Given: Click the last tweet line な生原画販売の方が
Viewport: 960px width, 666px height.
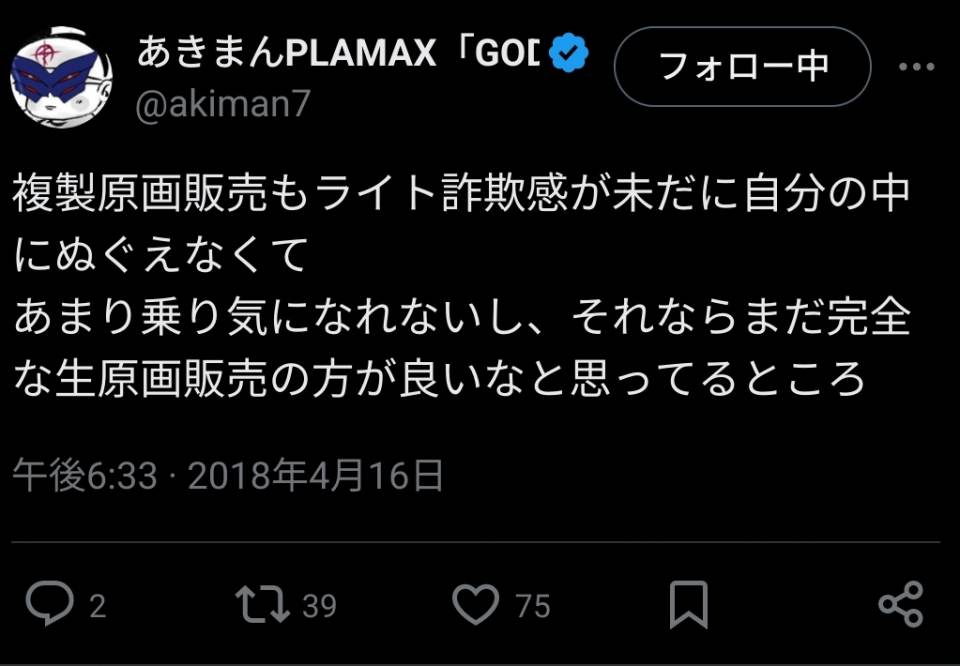Looking at the screenshot, I should pyautogui.click(x=438, y=380).
